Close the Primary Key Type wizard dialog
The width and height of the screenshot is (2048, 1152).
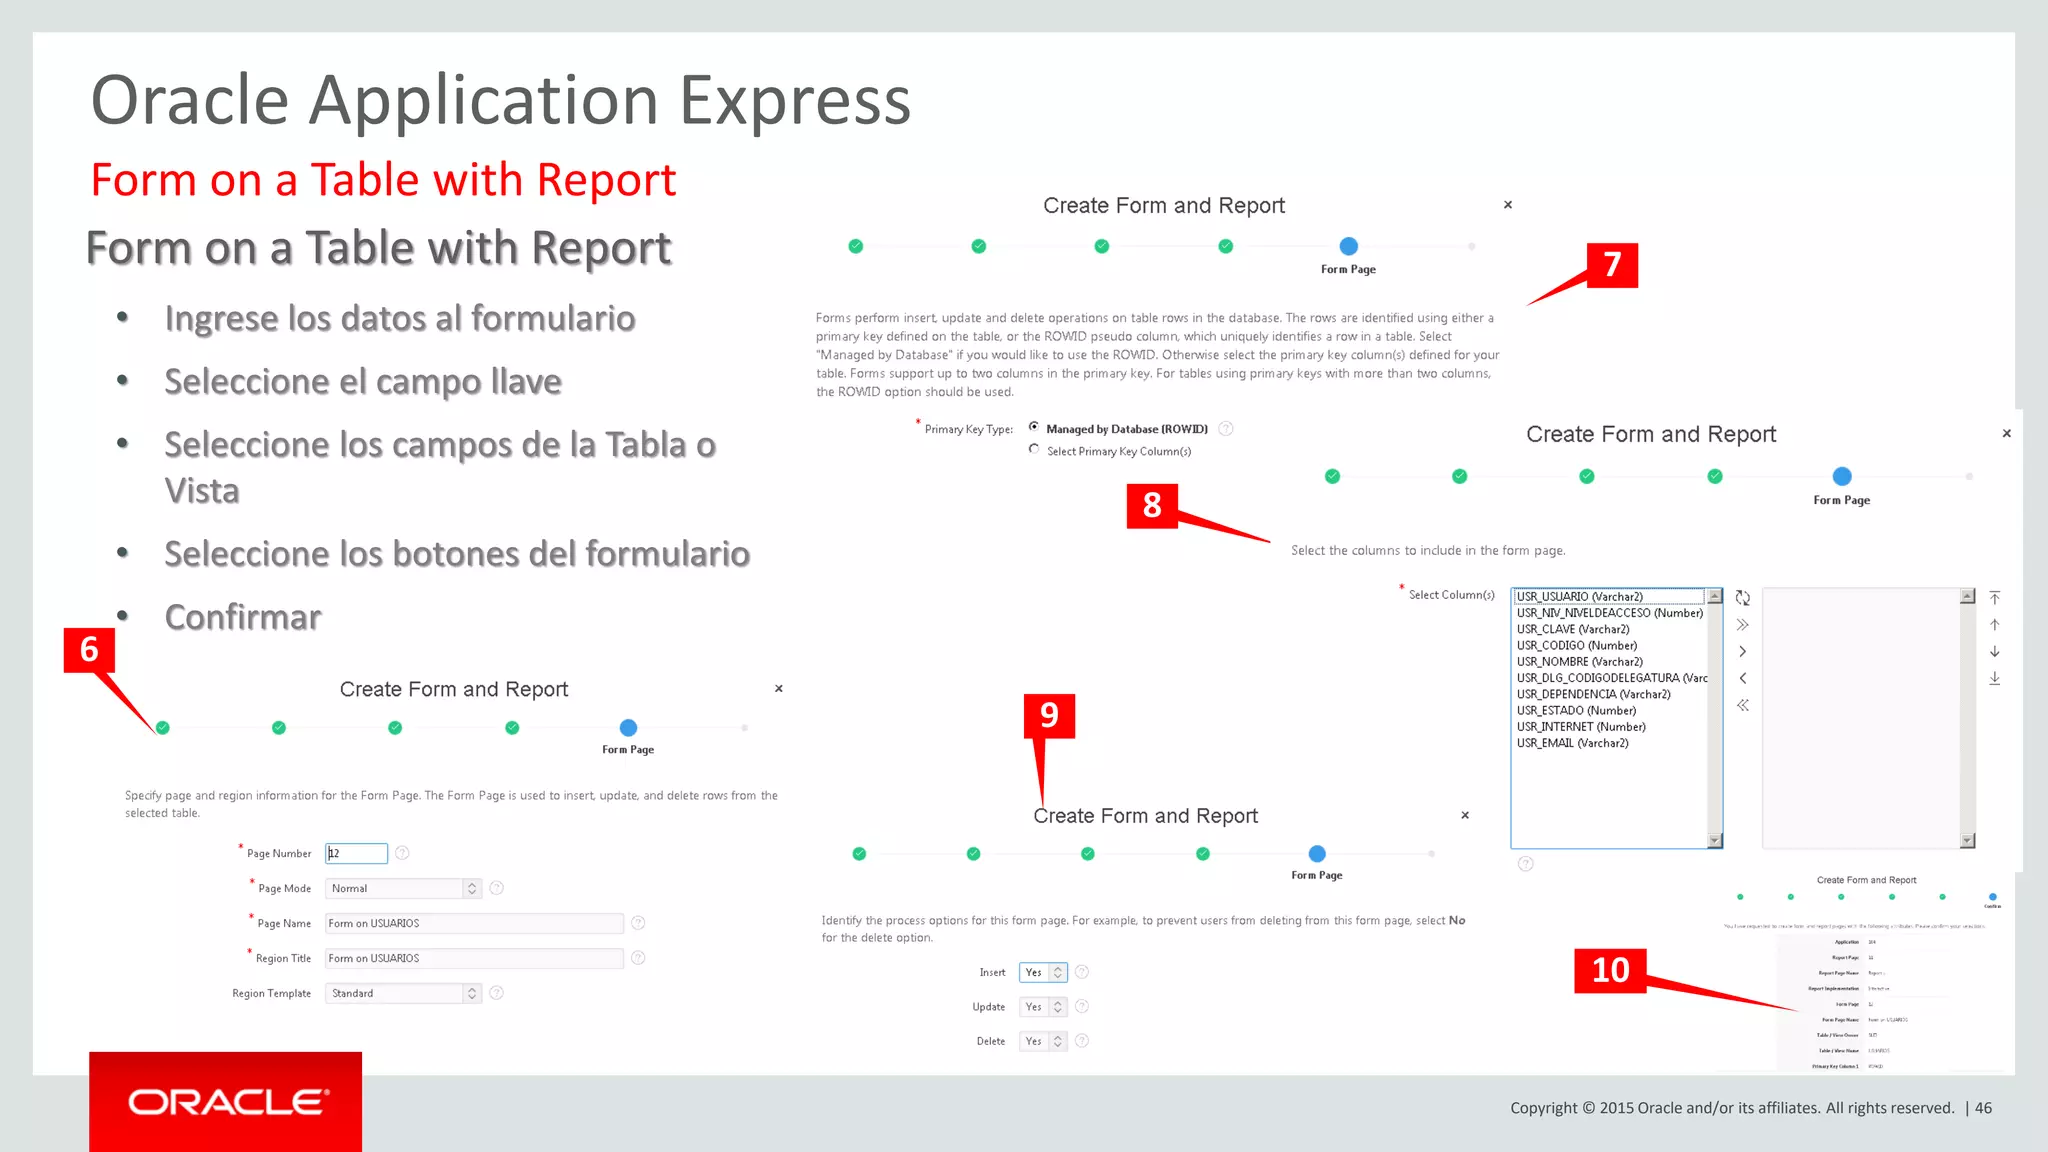(x=1508, y=205)
